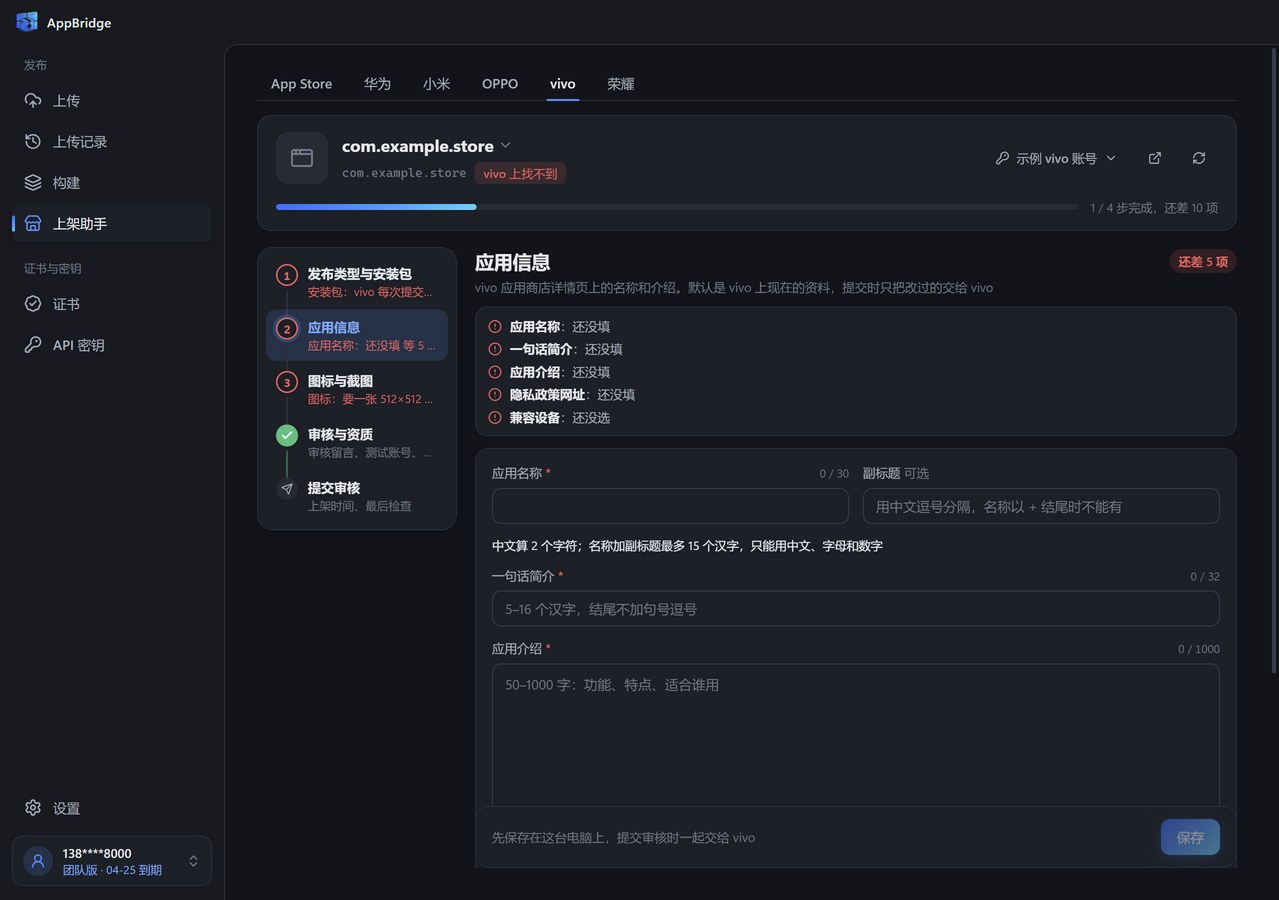The image size is (1279, 900).
Task: Focus the 应用名称 input field
Action: (670, 506)
